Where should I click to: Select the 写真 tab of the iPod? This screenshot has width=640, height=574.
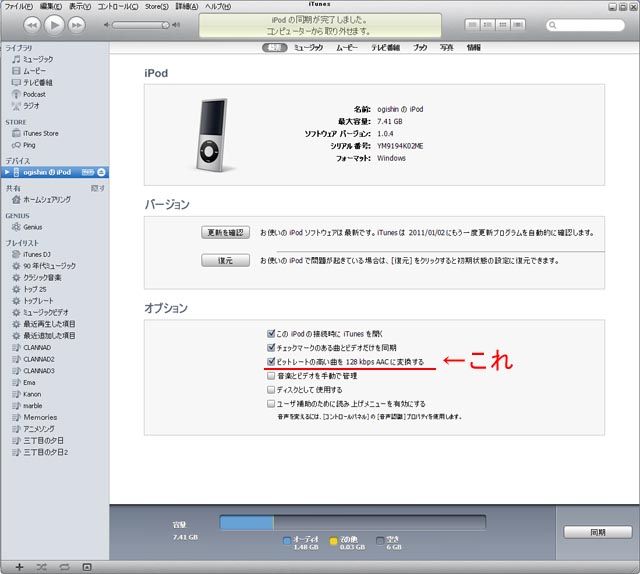point(447,47)
